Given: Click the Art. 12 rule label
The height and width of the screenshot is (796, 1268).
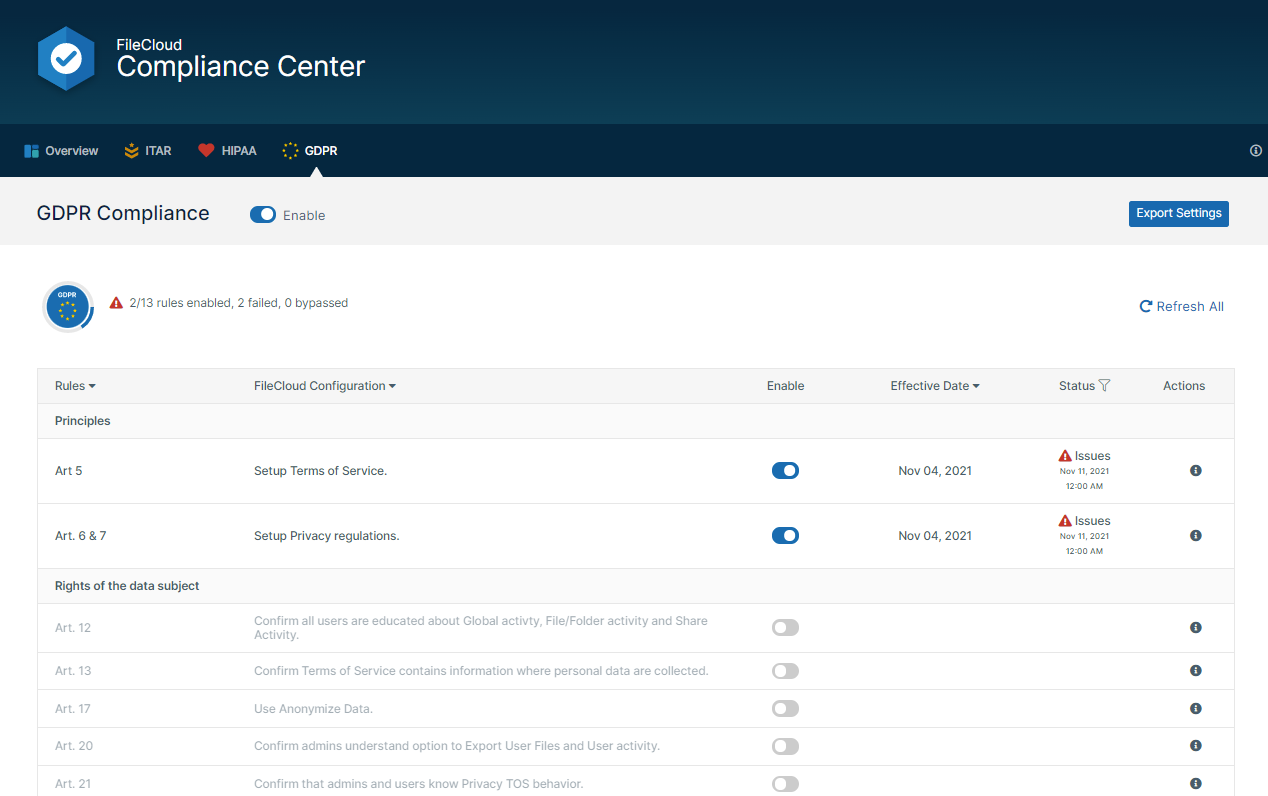Looking at the screenshot, I should 73,627.
